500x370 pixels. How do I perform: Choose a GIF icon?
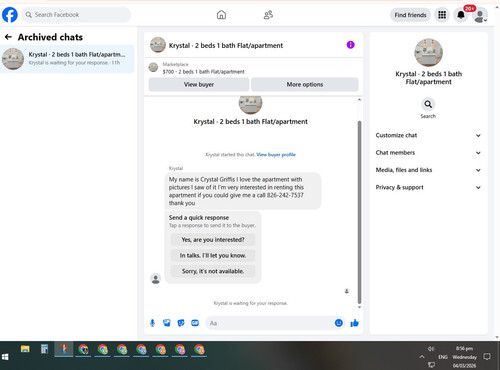(195, 323)
